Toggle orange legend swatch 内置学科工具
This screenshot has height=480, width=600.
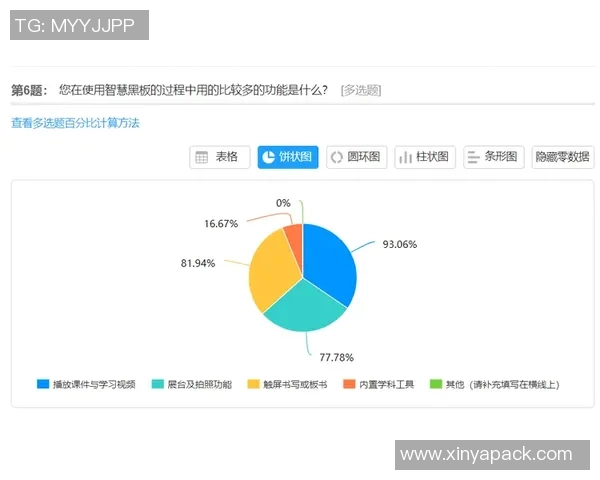click(349, 384)
